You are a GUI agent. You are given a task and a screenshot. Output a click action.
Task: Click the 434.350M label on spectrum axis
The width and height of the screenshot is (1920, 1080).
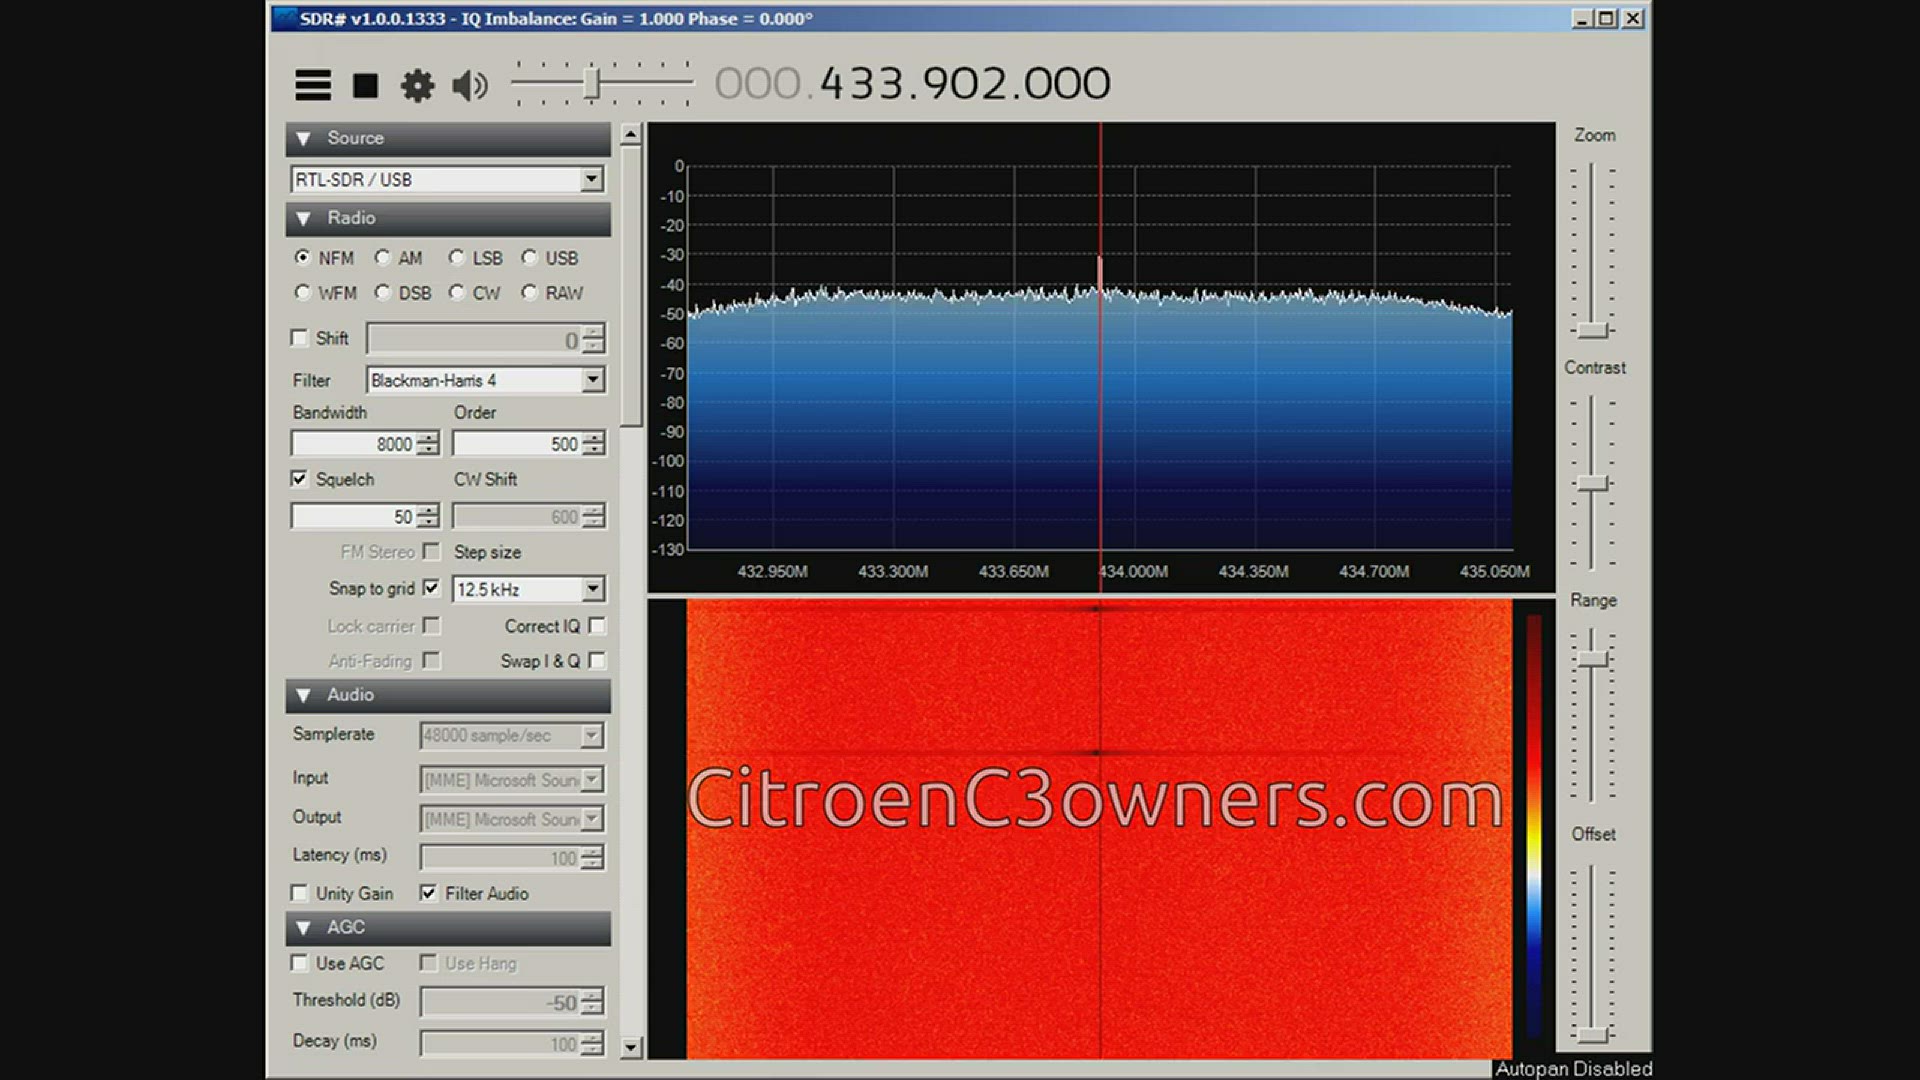(1253, 572)
